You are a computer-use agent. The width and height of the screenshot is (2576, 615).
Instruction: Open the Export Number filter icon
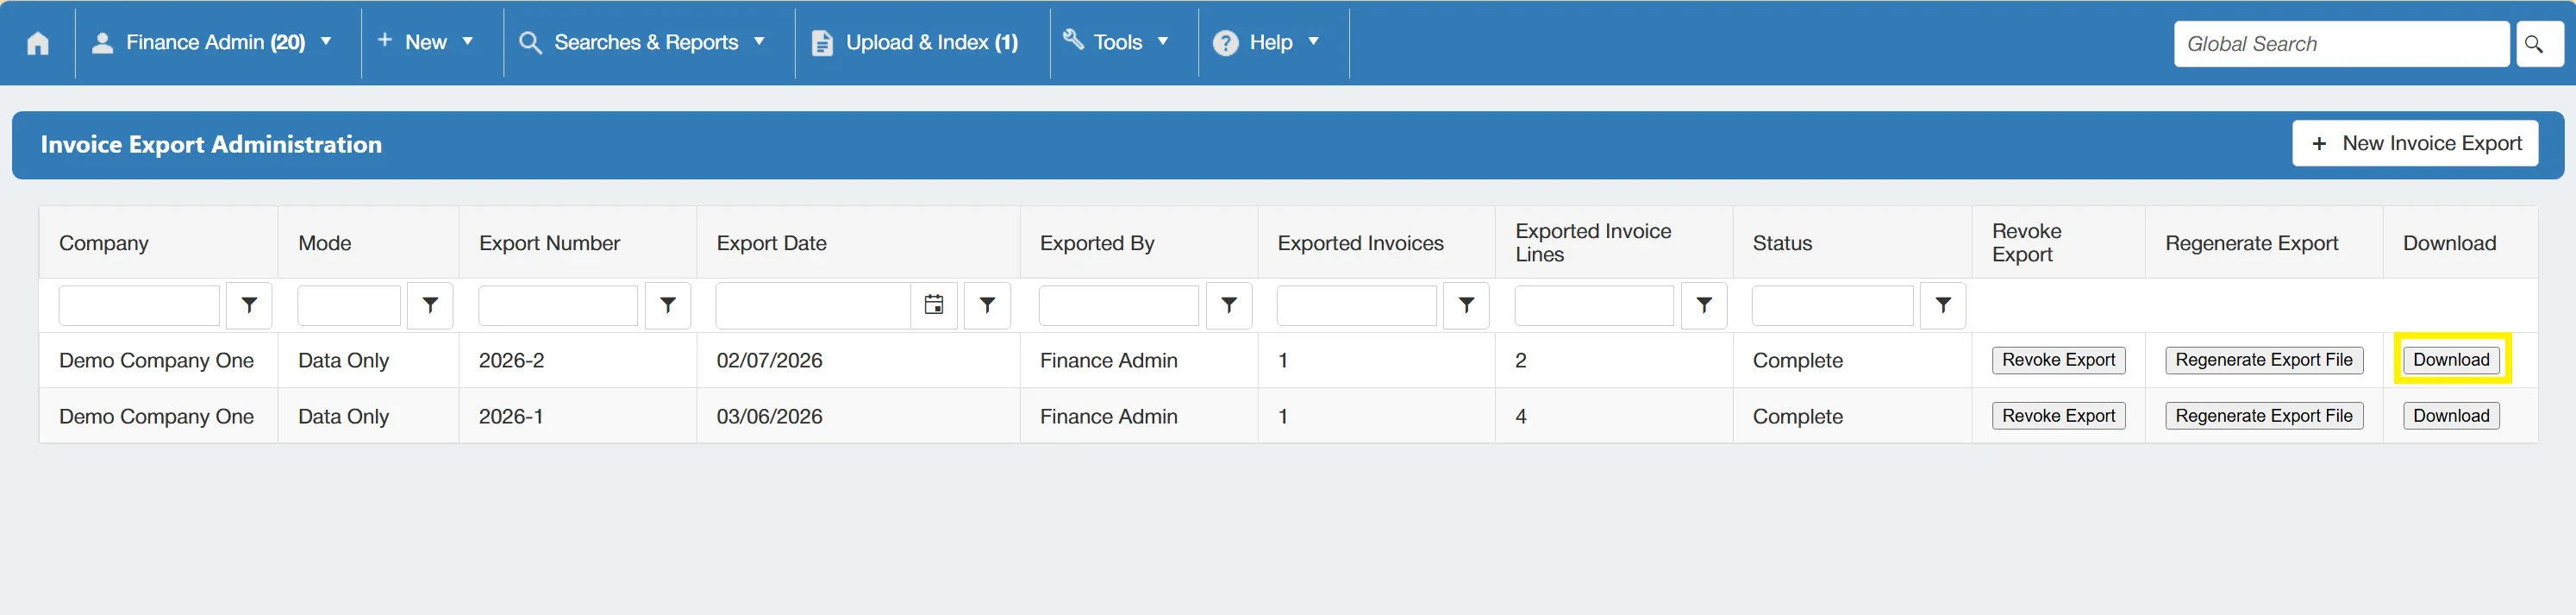tap(668, 306)
